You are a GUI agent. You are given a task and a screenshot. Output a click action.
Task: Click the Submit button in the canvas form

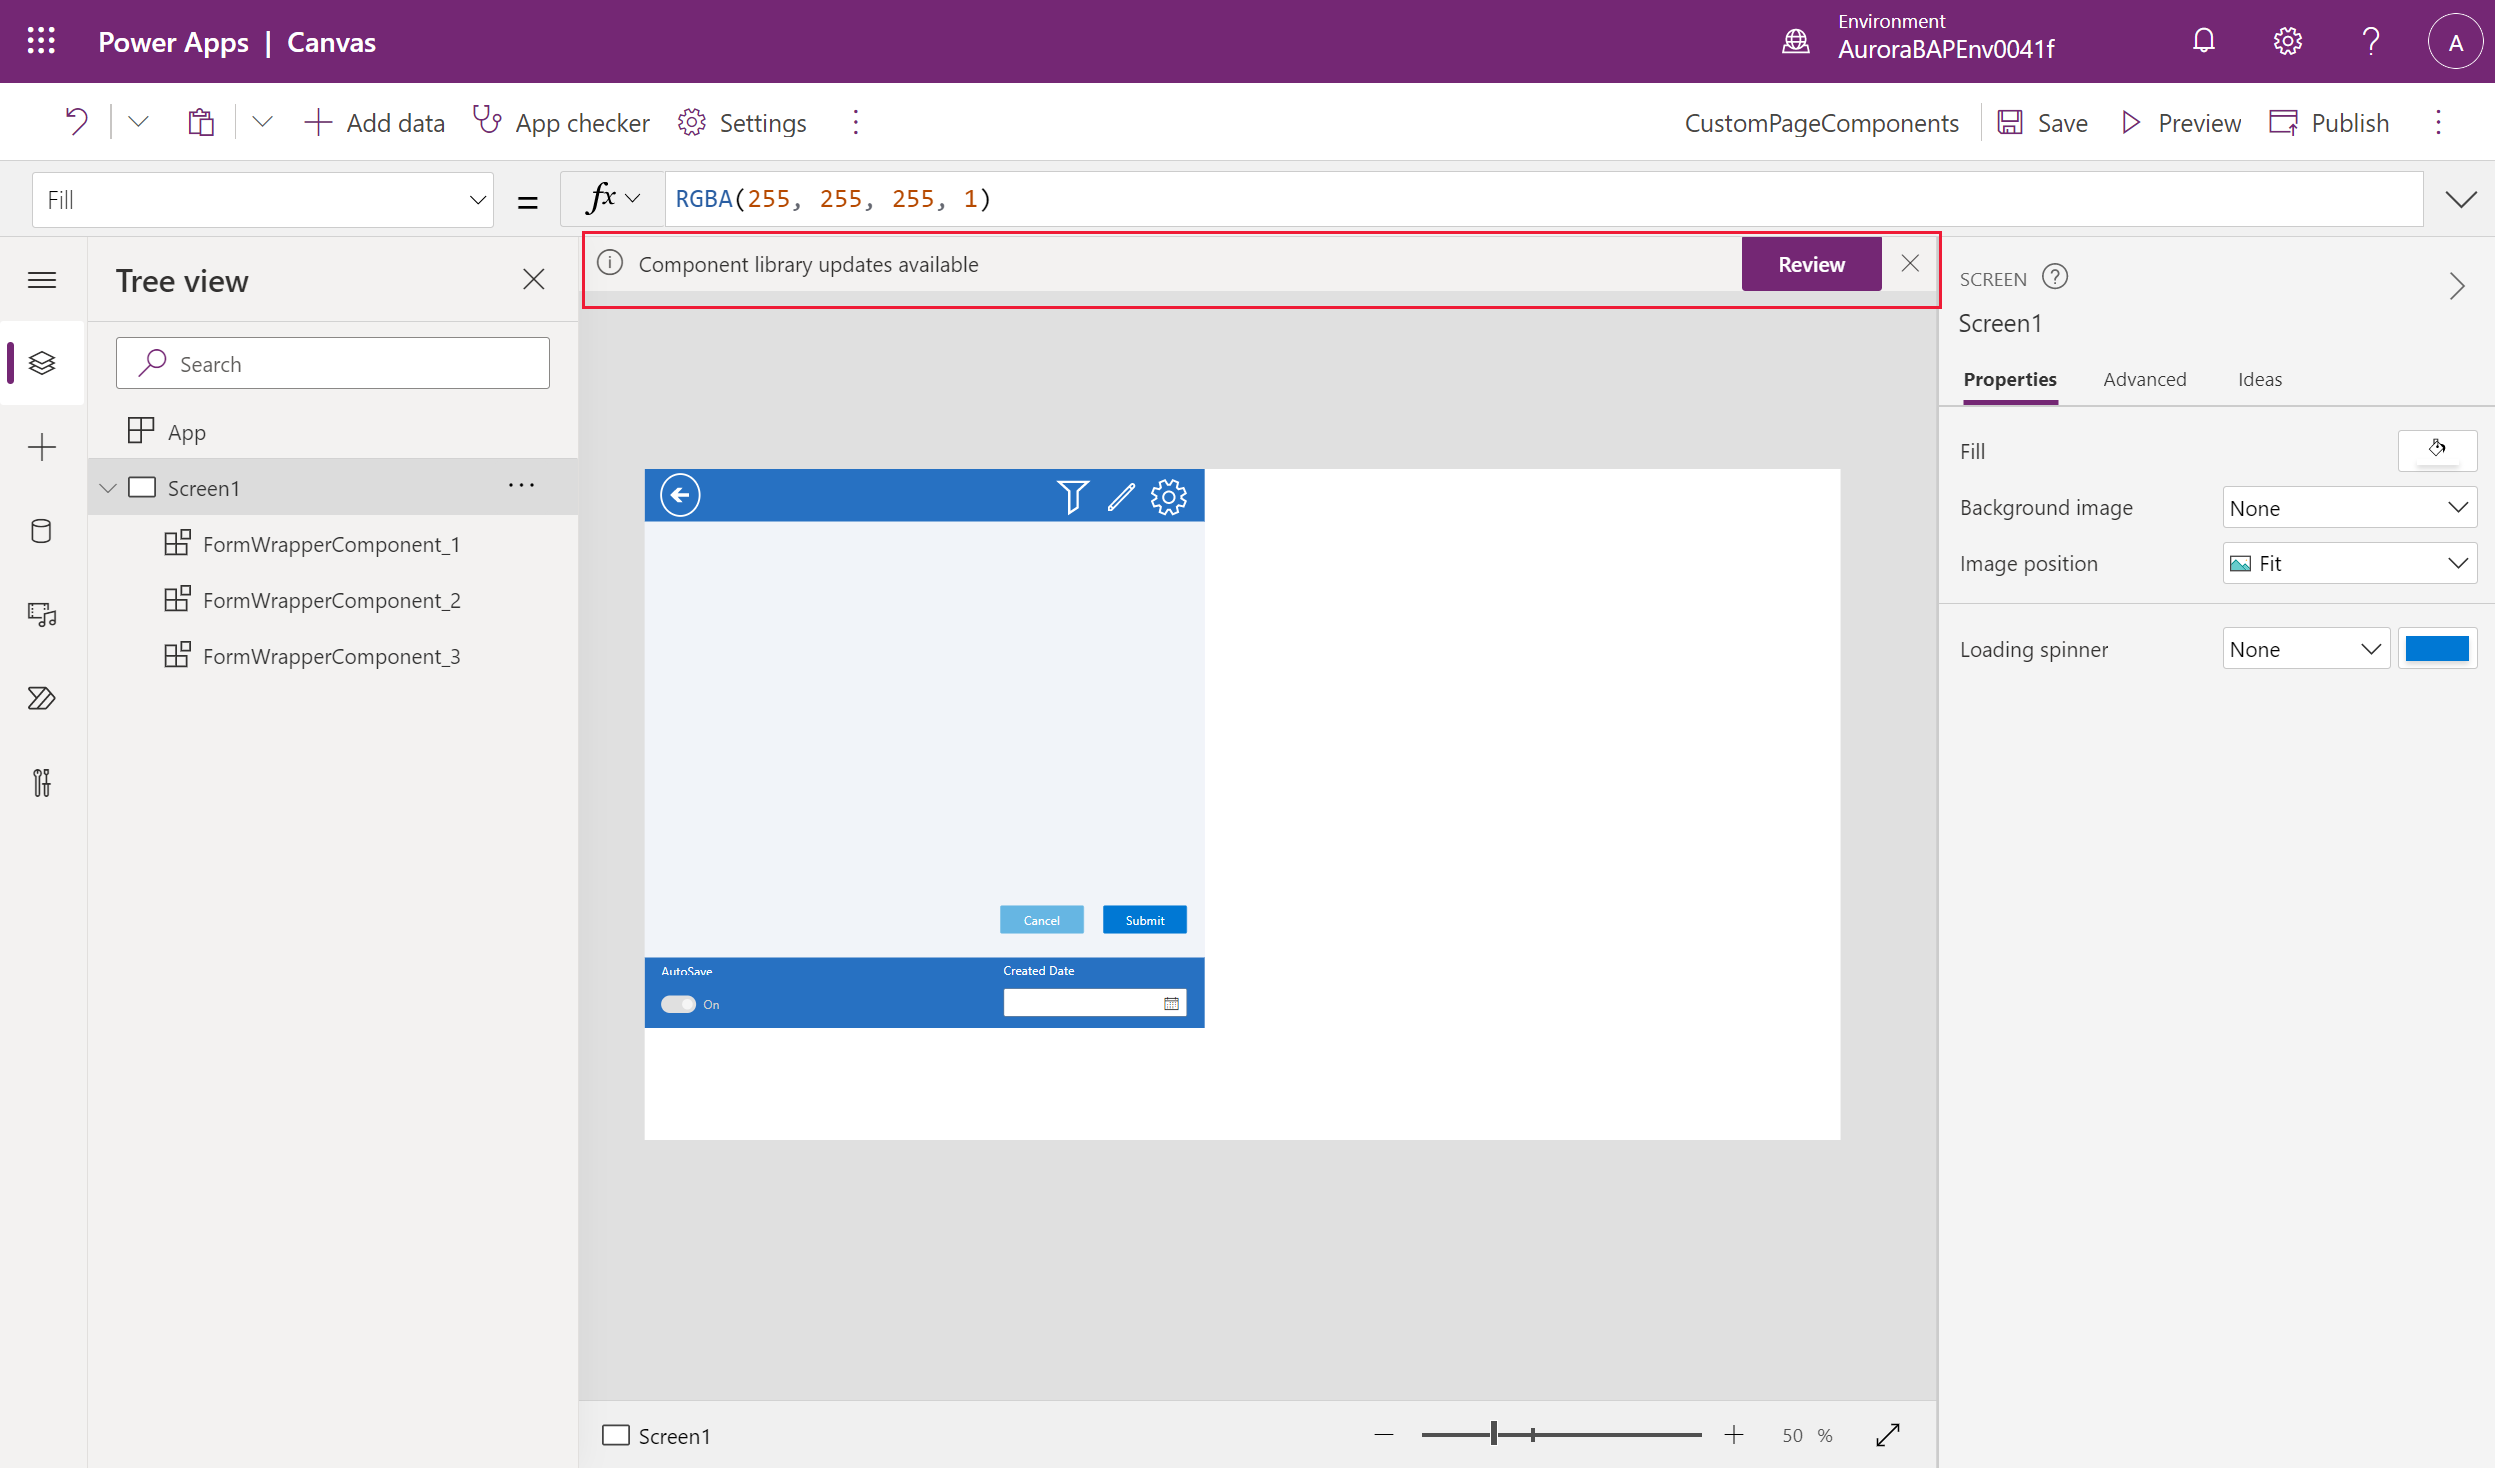coord(1143,919)
